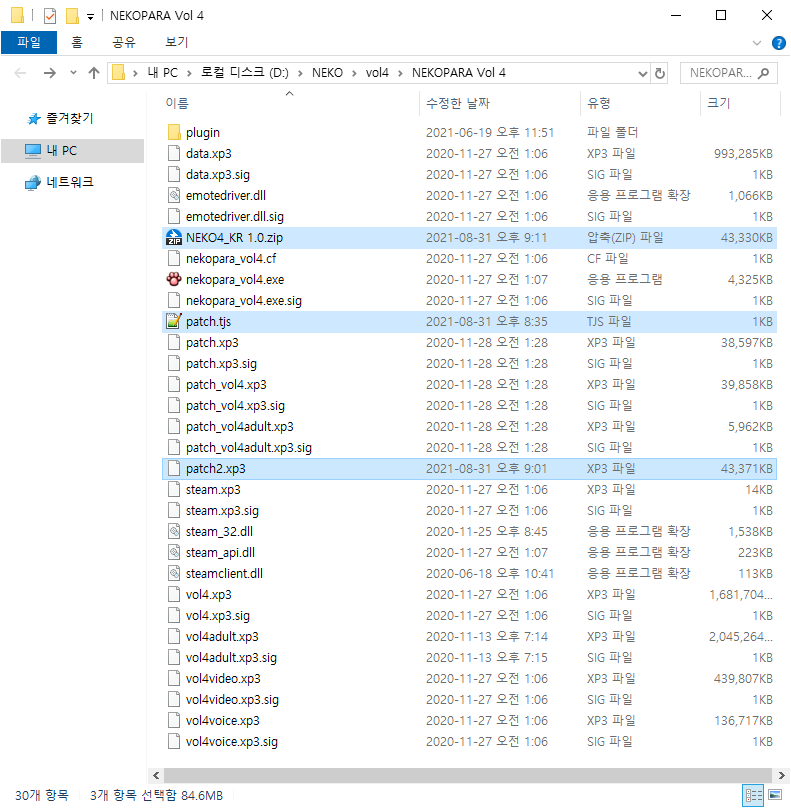Image resolution: width=791 pixels, height=808 pixels.
Task: Select the data.xp3.sig file name
Action: point(217,174)
